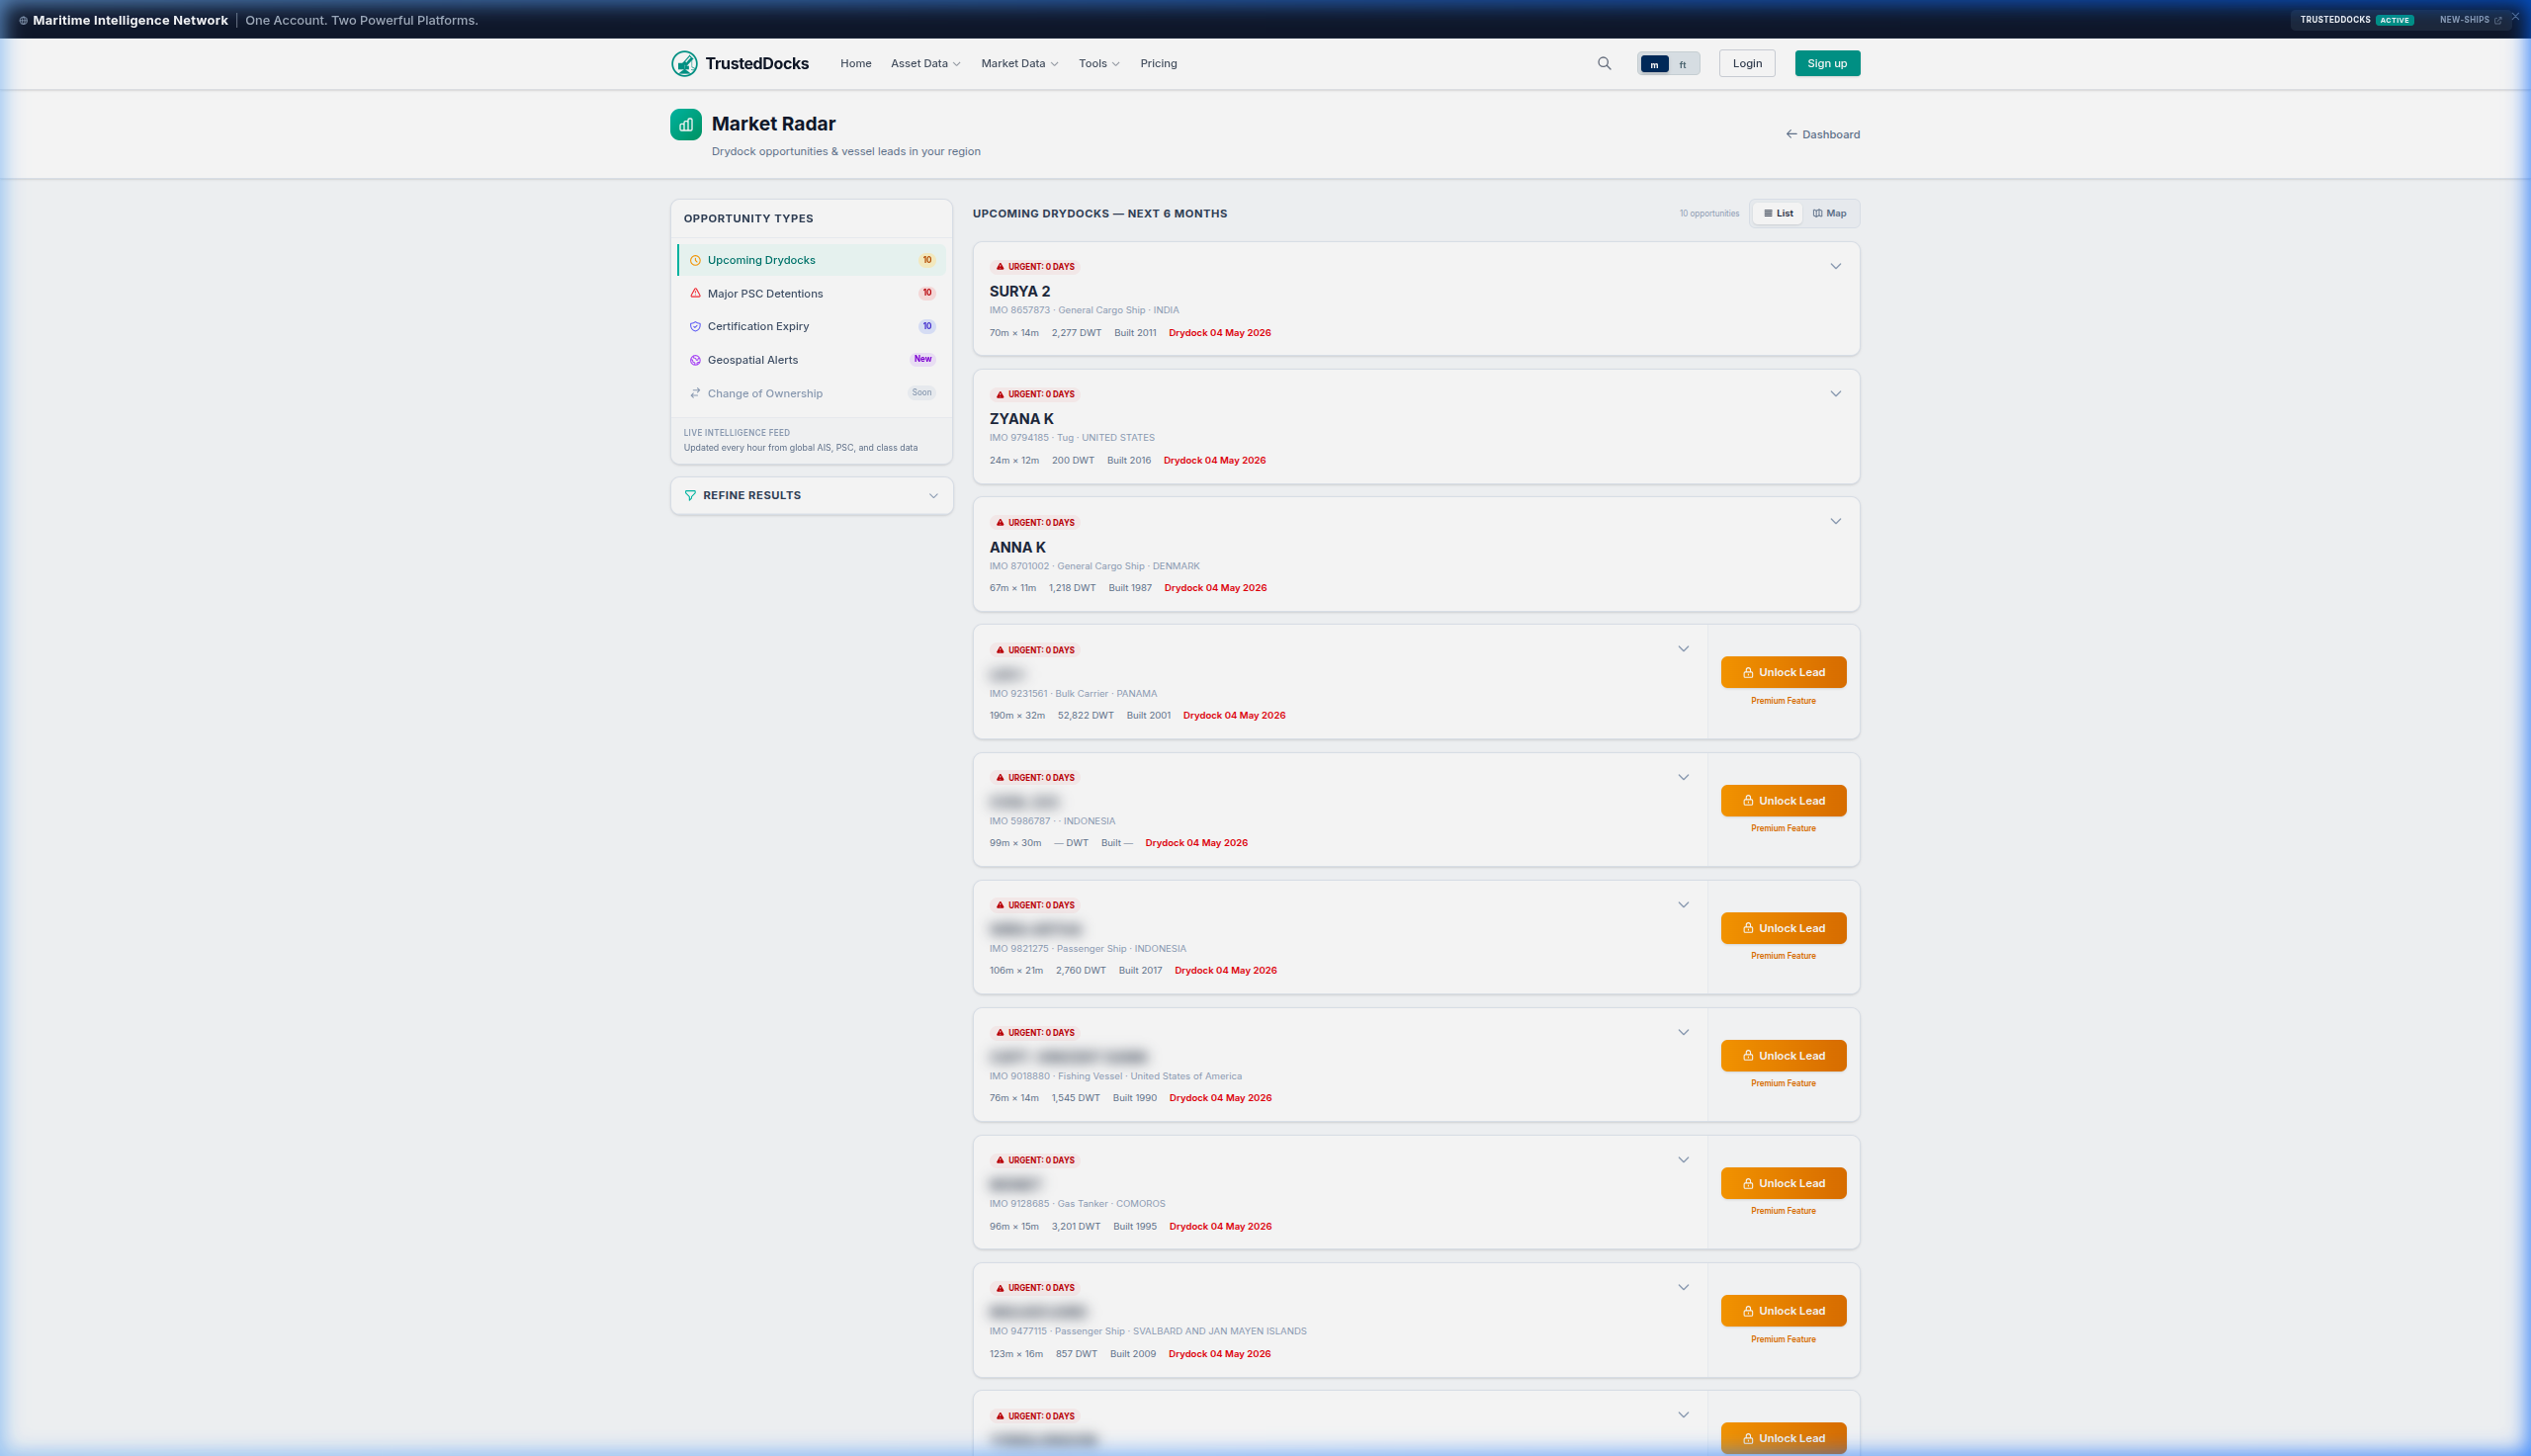The height and width of the screenshot is (1456, 2531).
Task: Expand the Panama Bulk Carrier card
Action: tap(1683, 649)
